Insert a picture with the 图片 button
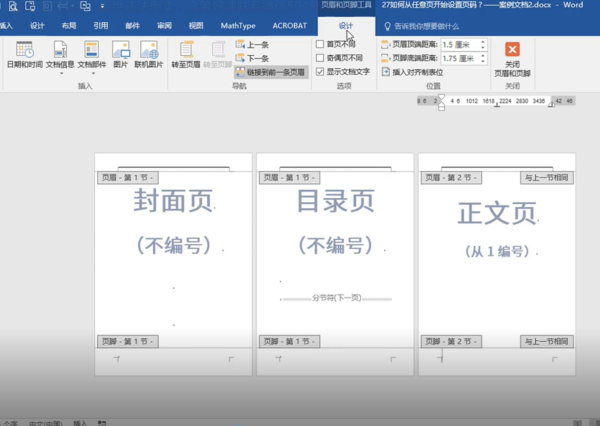This screenshot has height=426, width=600. [121, 55]
